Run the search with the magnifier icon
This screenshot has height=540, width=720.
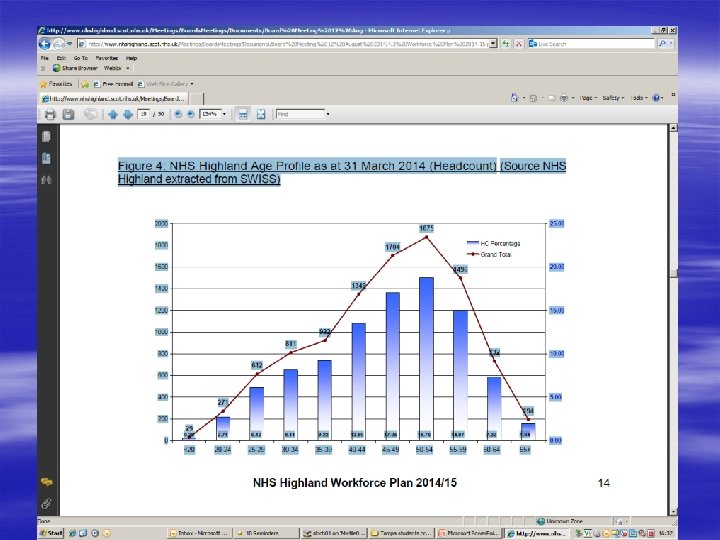(662, 44)
